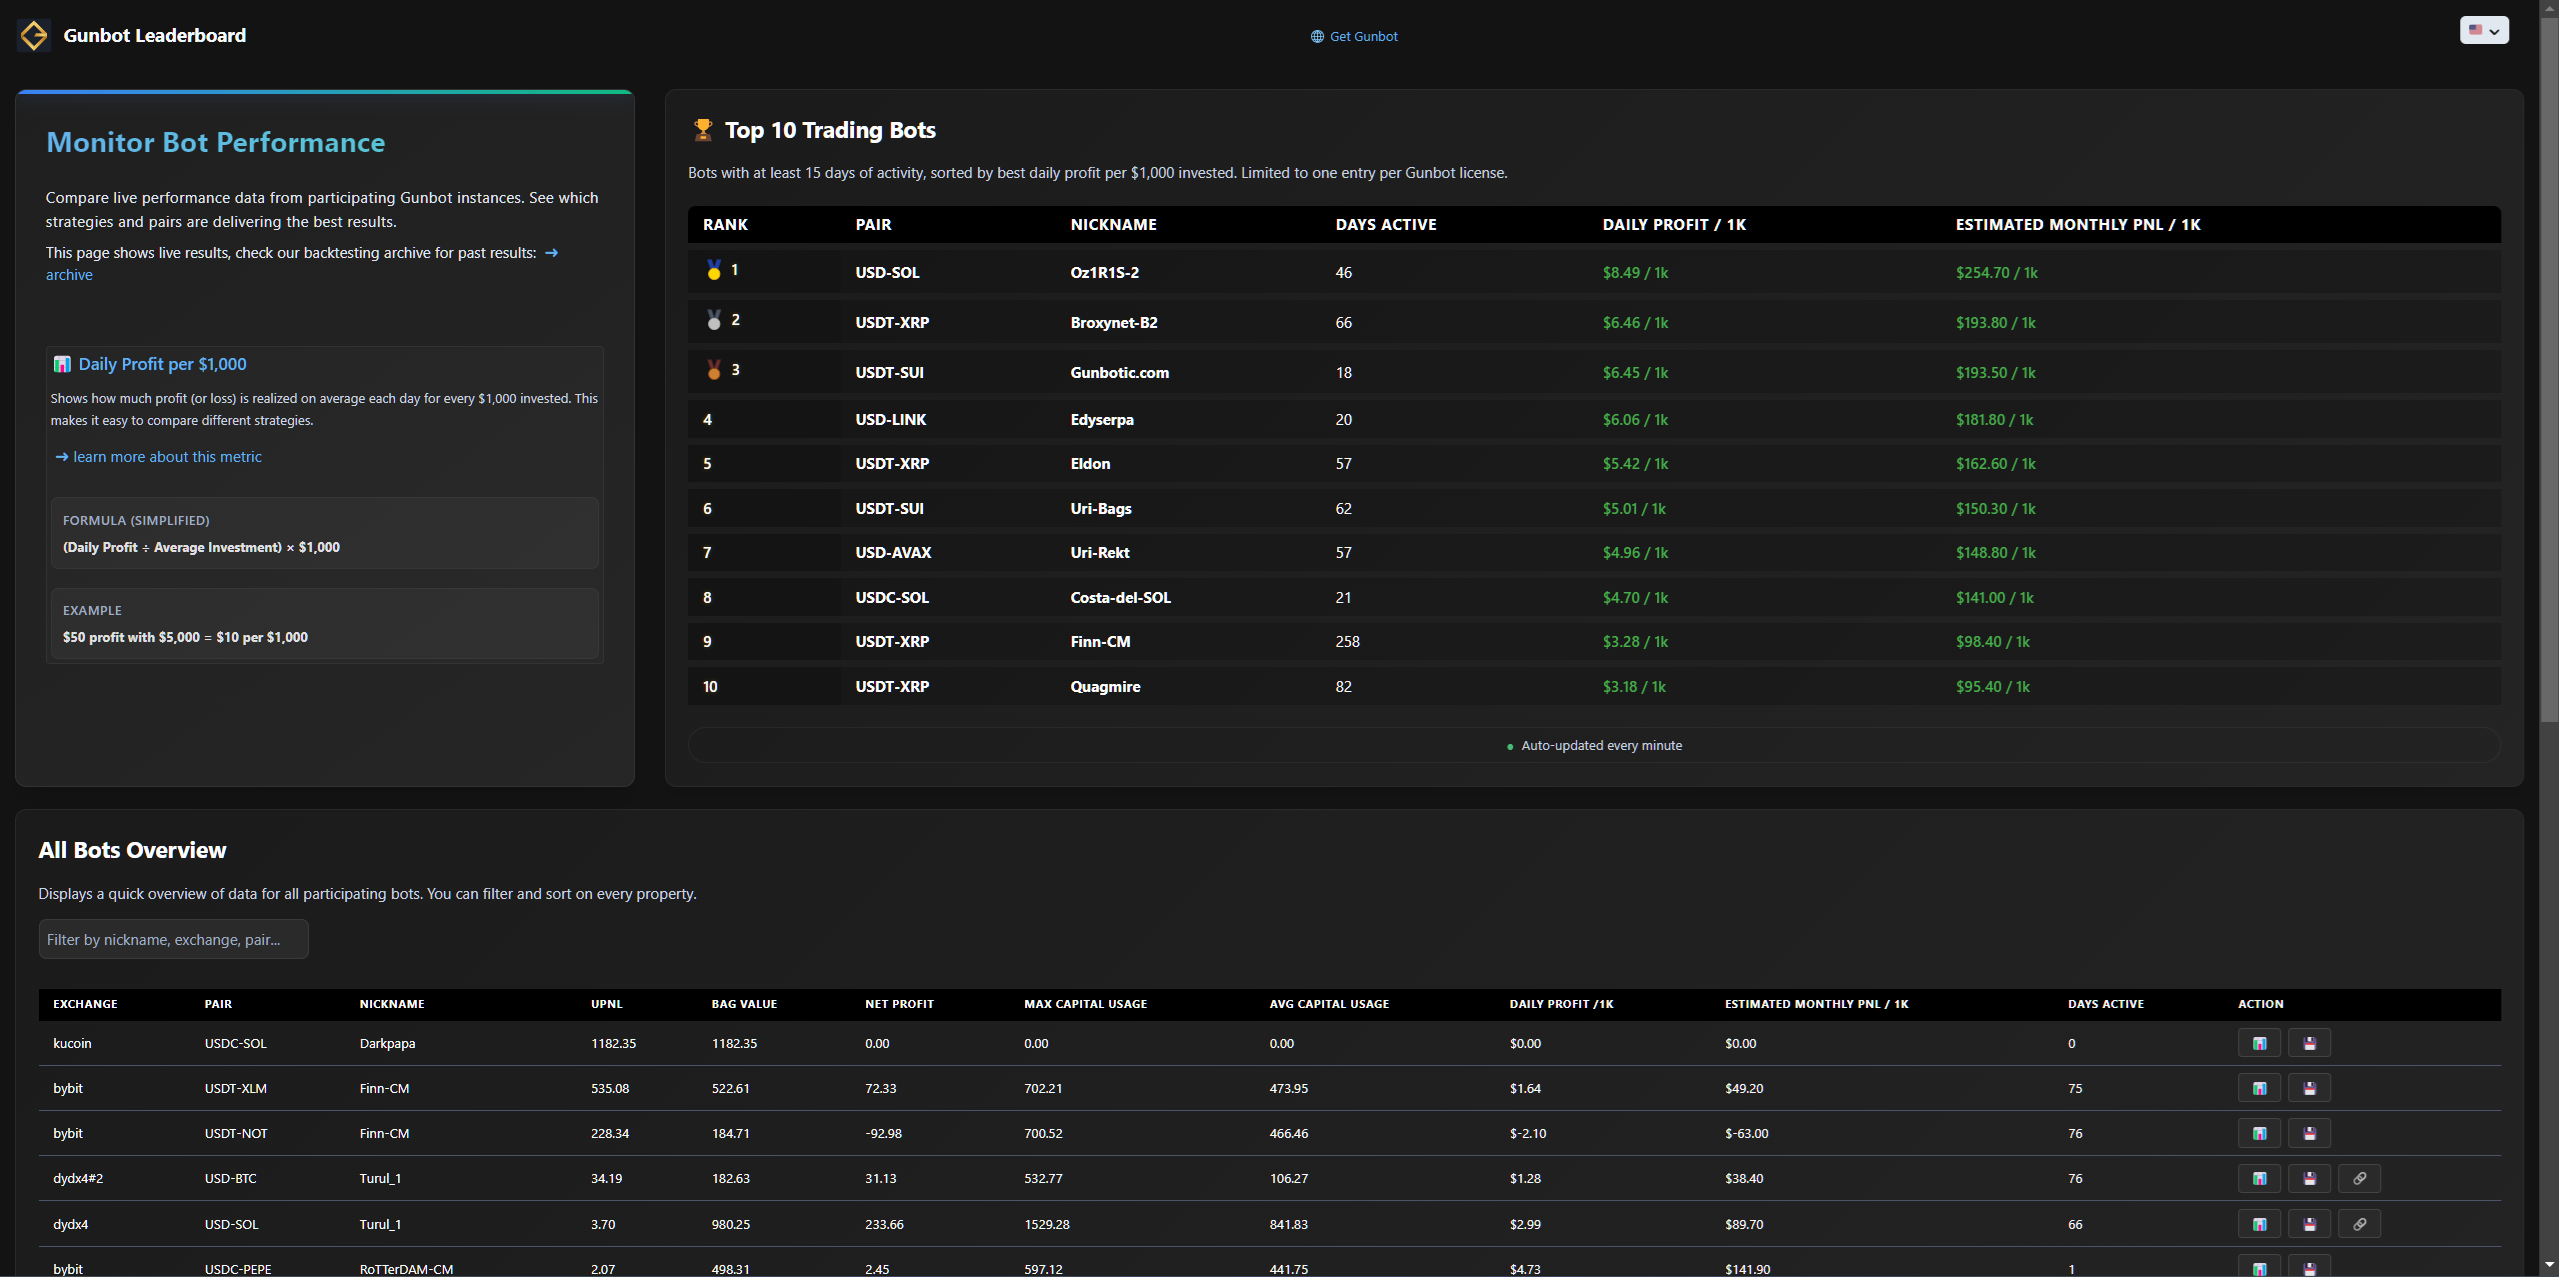Sort All Bots table by Nickname header
Image resolution: width=2559 pixels, height=1277 pixels.
click(392, 1004)
